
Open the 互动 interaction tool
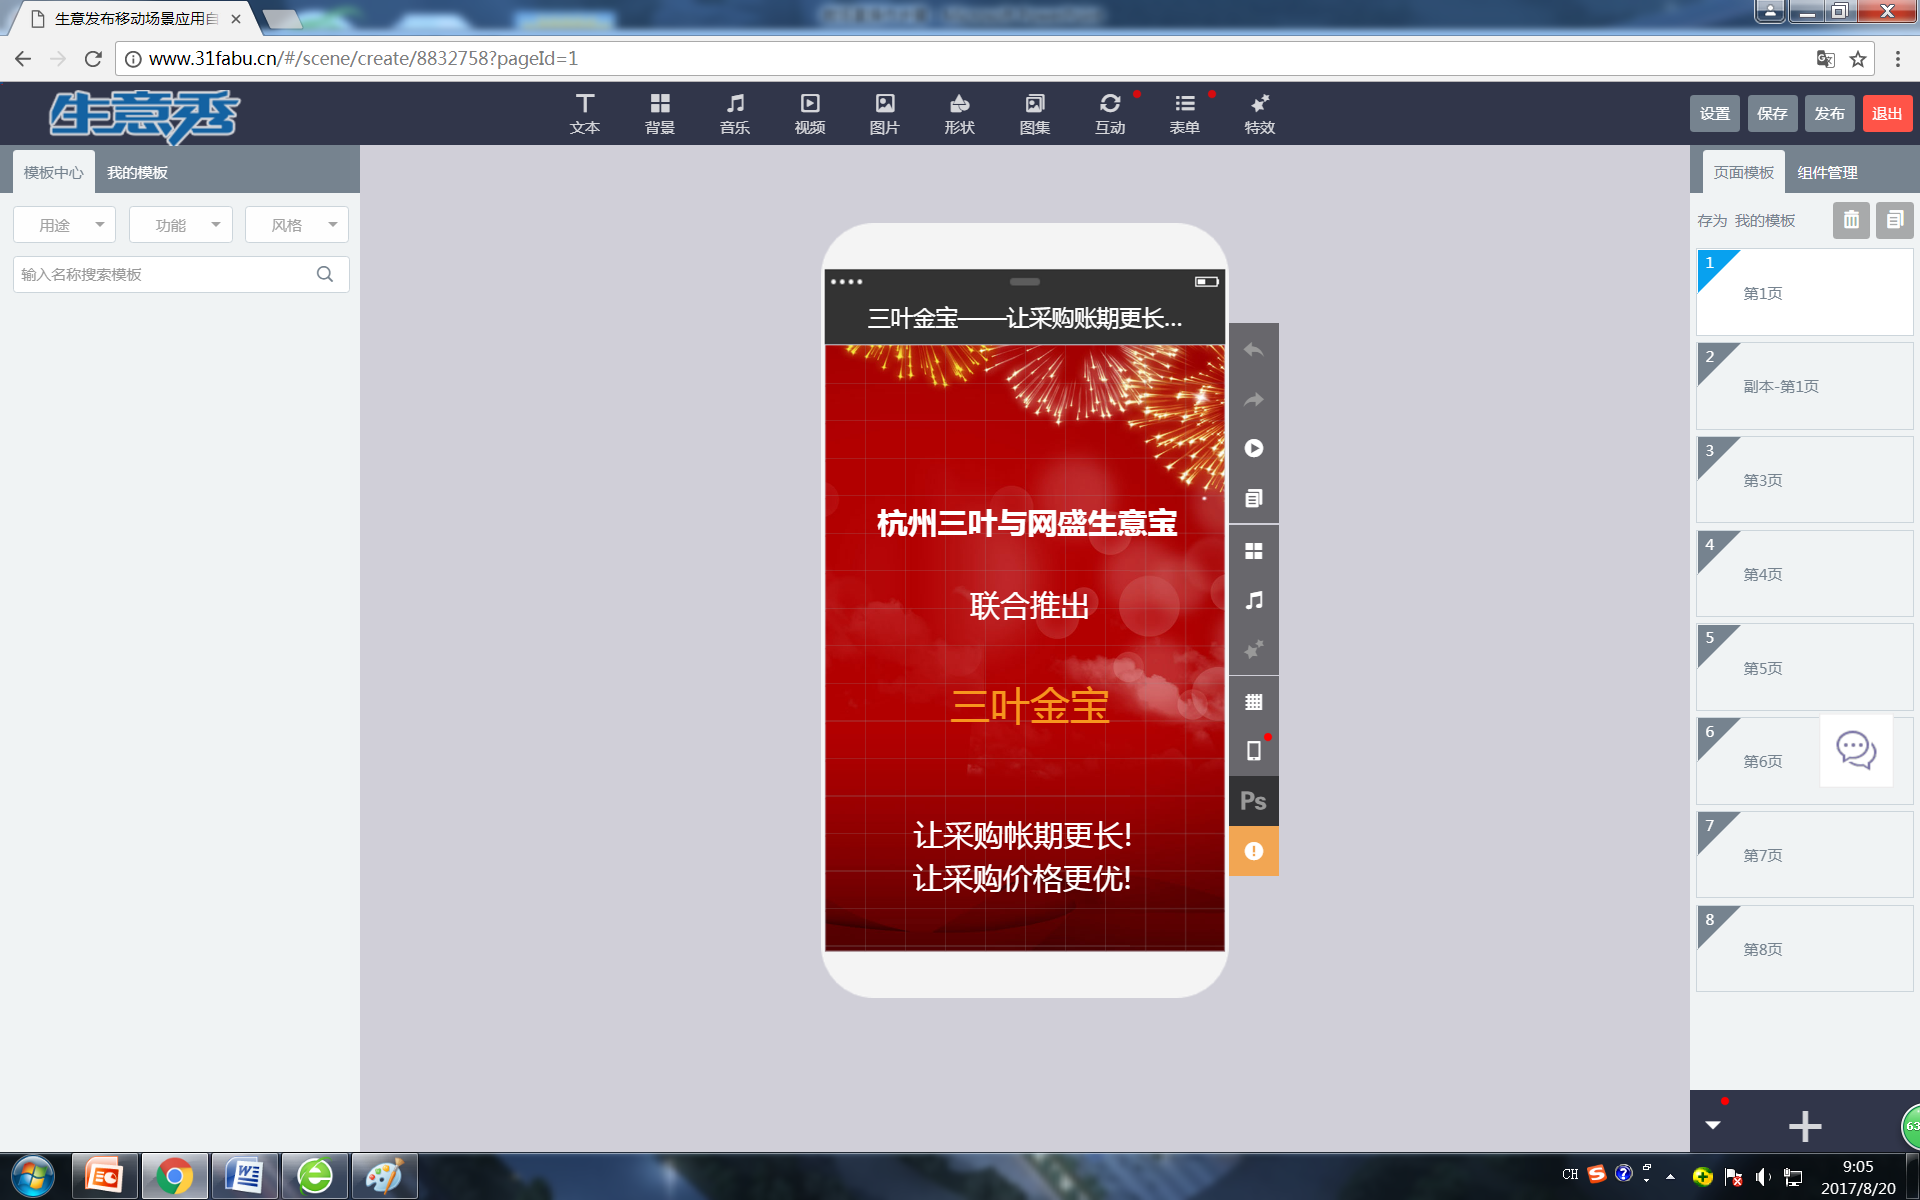coord(1110,113)
